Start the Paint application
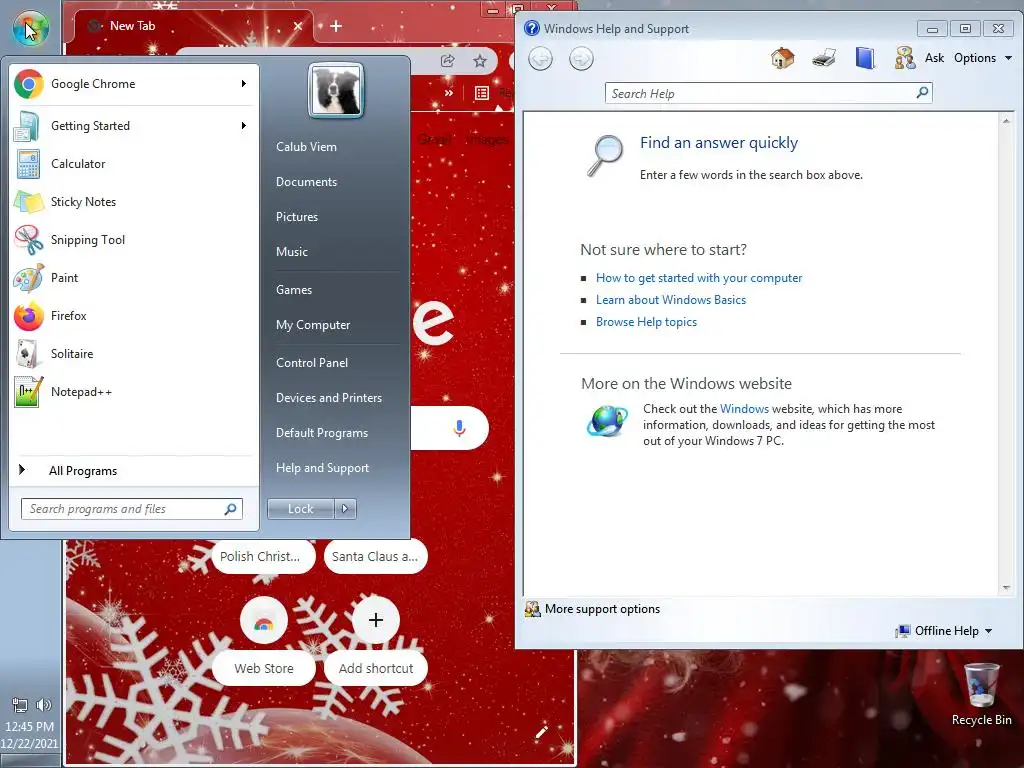 [133, 278]
